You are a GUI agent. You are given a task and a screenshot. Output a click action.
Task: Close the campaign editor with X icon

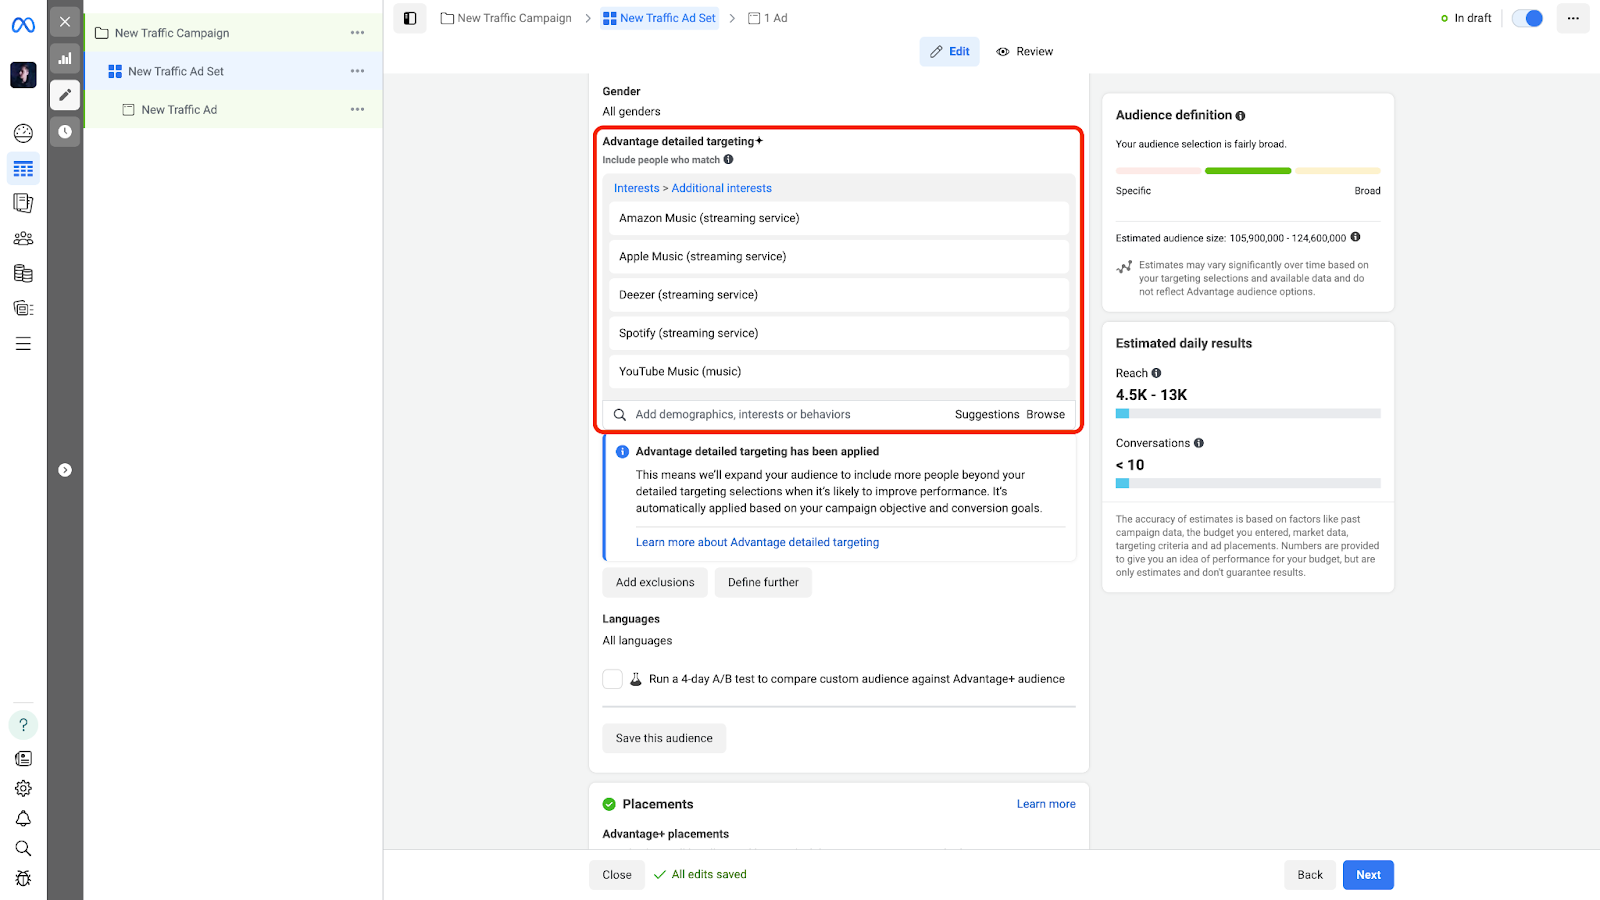(x=65, y=21)
